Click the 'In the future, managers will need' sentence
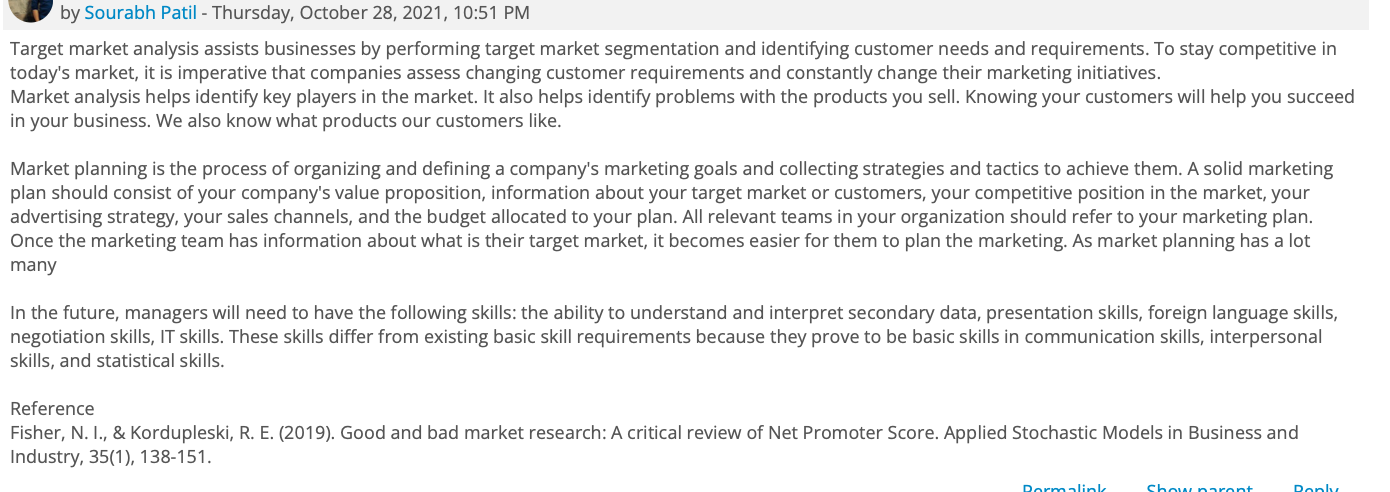 [674, 313]
